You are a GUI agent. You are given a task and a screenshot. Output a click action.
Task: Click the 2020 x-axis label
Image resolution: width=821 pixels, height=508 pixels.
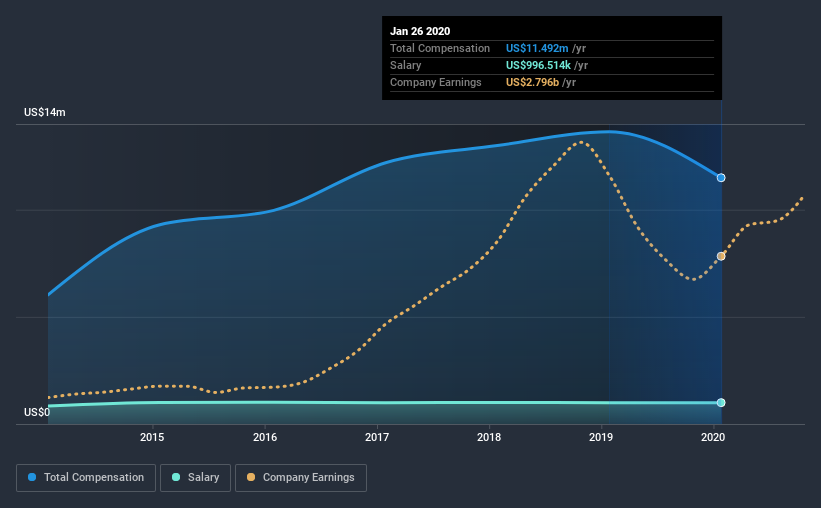coord(713,437)
